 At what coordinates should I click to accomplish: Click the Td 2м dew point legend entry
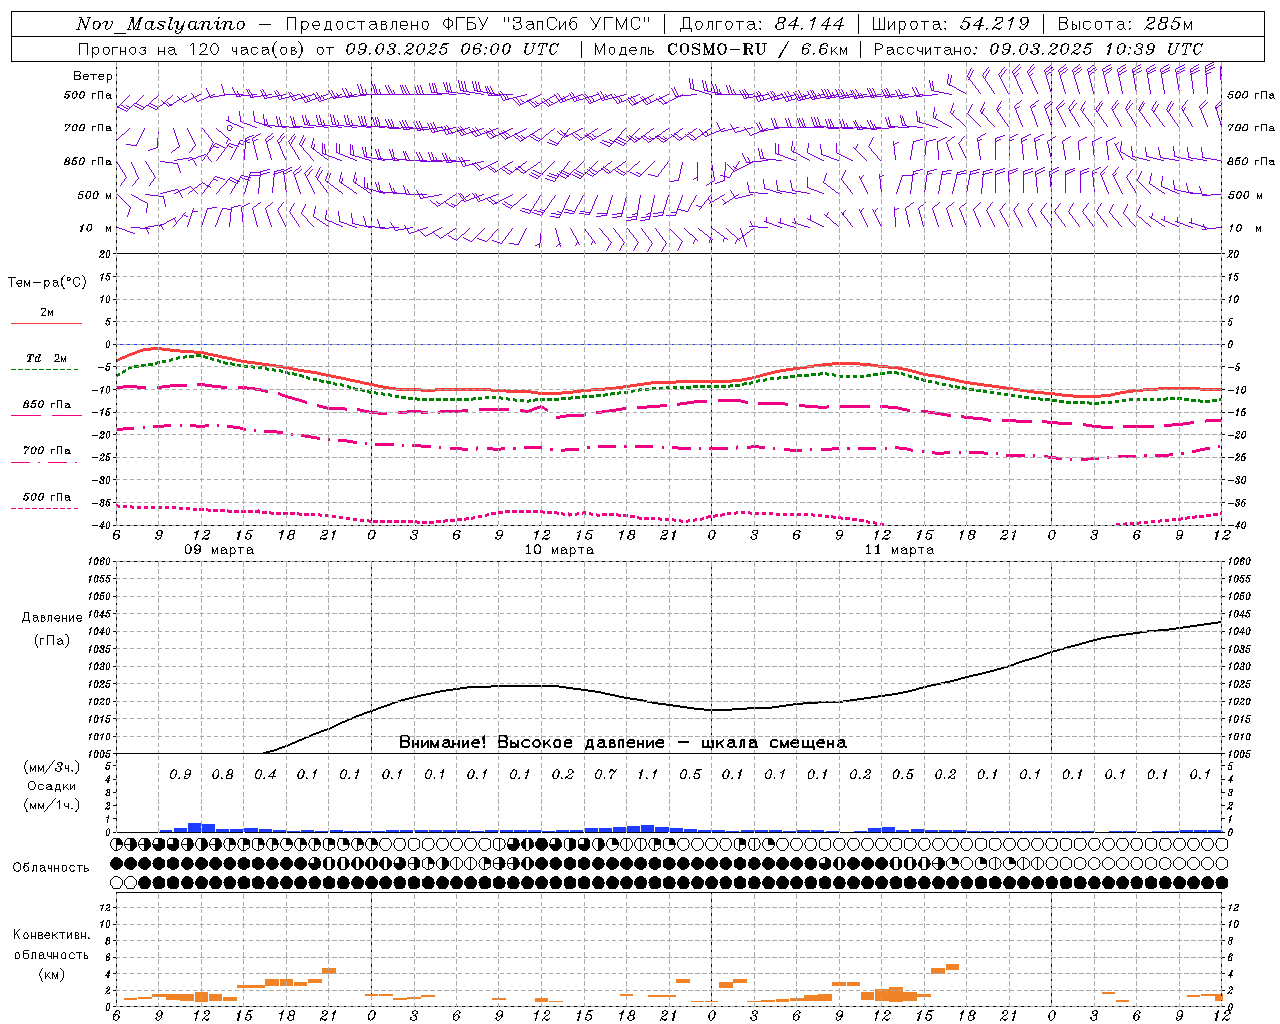click(x=47, y=358)
